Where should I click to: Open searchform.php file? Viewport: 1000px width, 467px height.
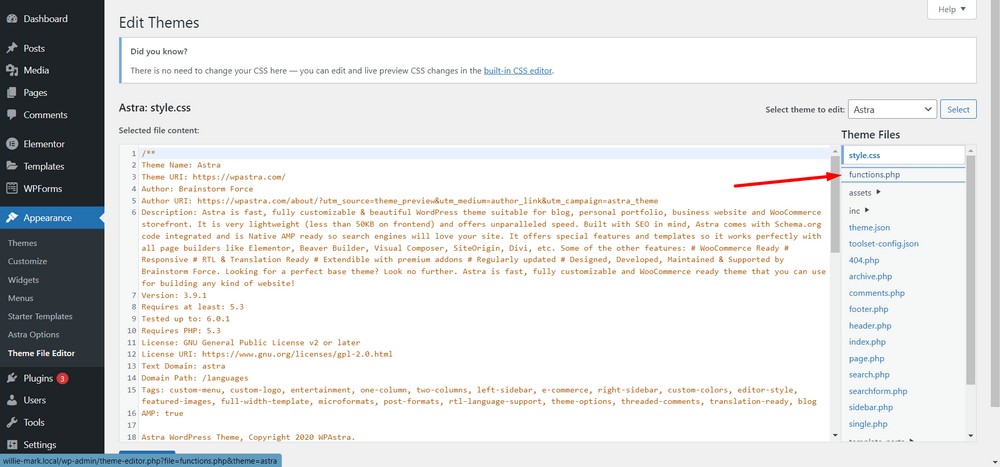[878, 391]
